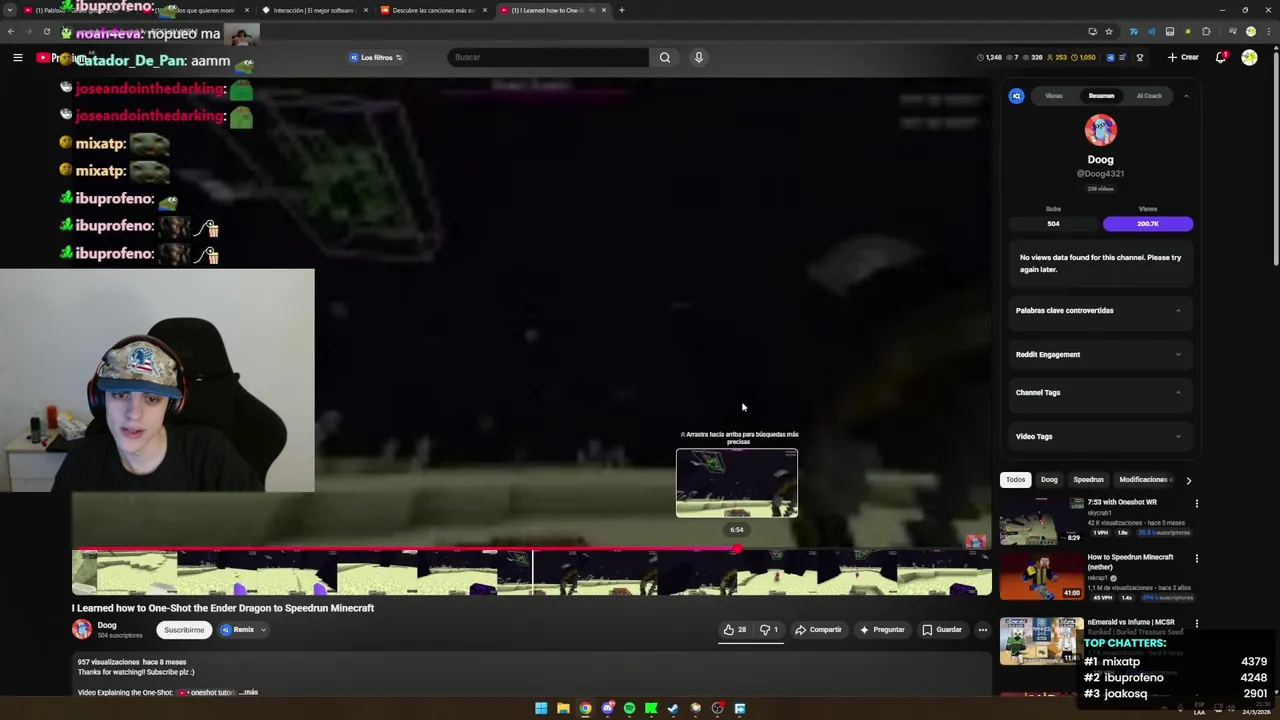This screenshot has height=720, width=1280.
Task: Click the Suscribirme subscribe button
Action: point(184,630)
